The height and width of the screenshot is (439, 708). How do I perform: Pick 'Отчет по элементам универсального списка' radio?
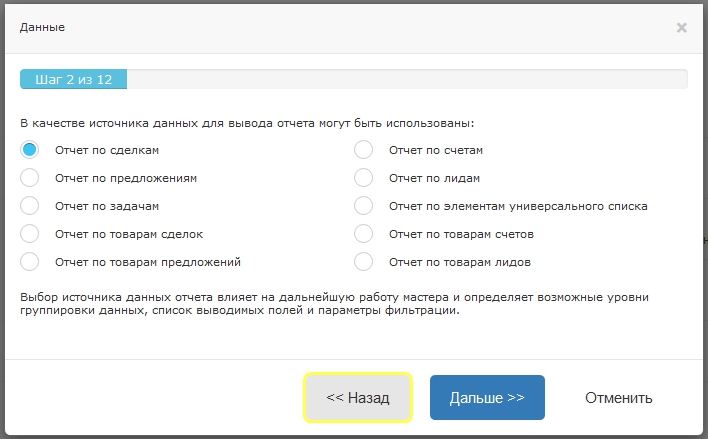pyautogui.click(x=364, y=206)
